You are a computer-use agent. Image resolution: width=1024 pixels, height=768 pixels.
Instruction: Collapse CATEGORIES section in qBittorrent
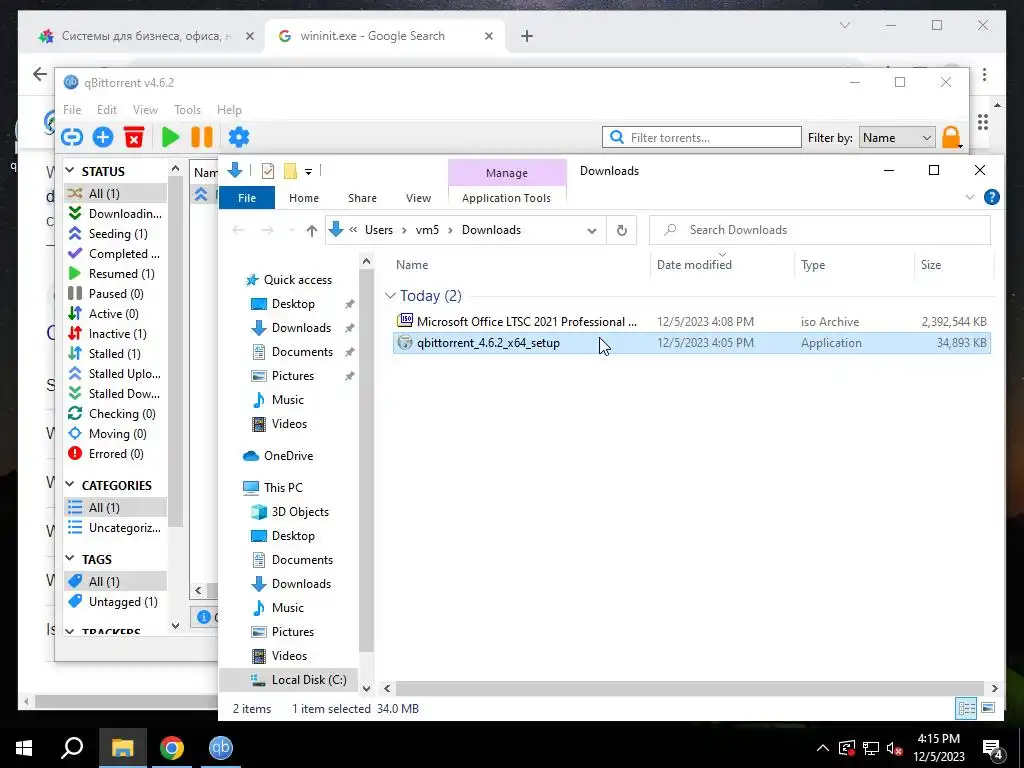(70, 485)
